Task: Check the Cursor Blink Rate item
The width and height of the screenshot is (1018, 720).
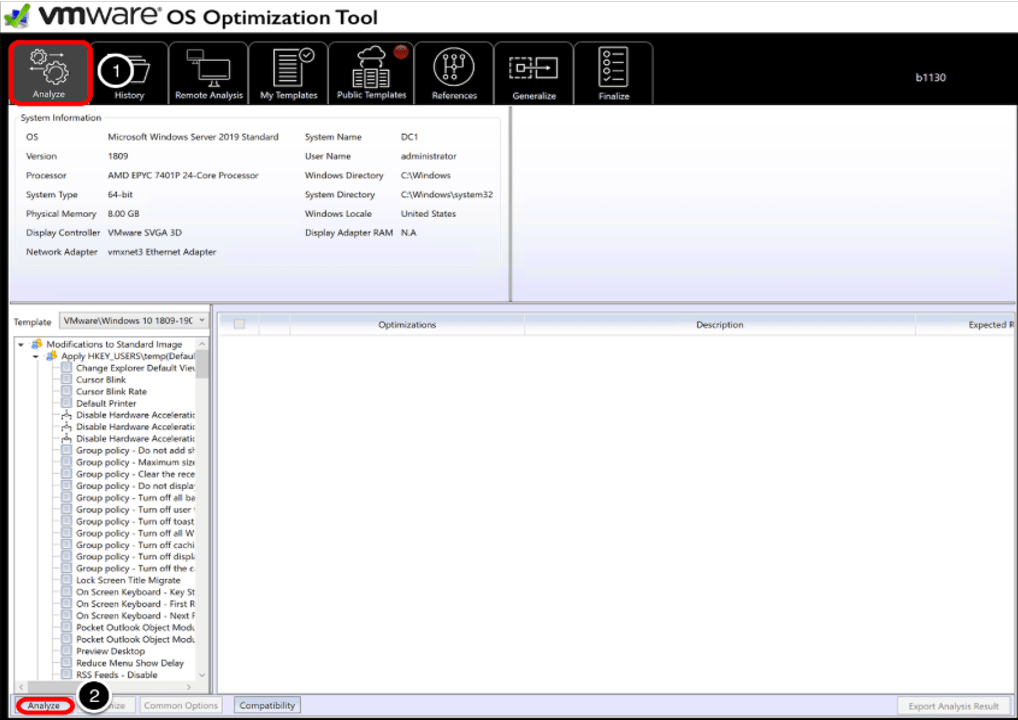Action: tap(67, 392)
